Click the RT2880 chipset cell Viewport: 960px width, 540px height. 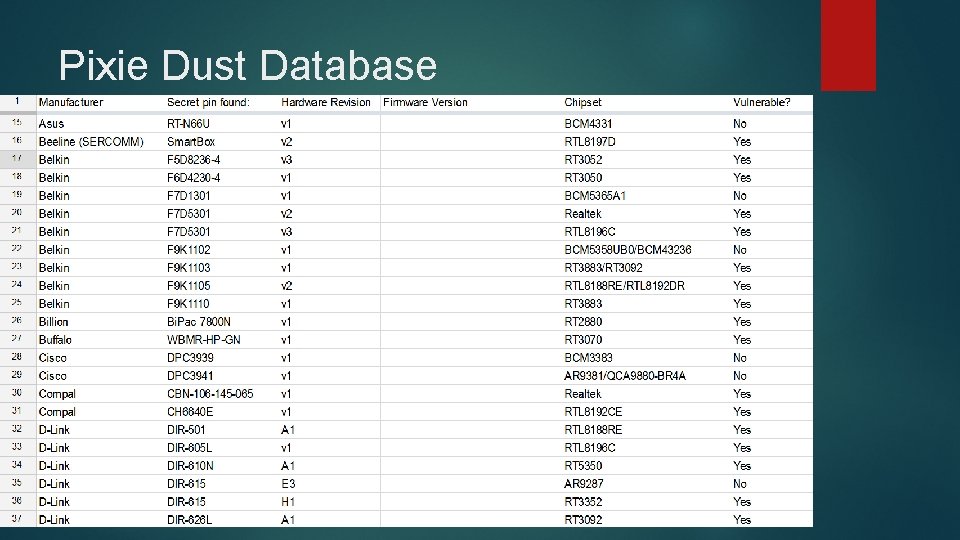(583, 322)
